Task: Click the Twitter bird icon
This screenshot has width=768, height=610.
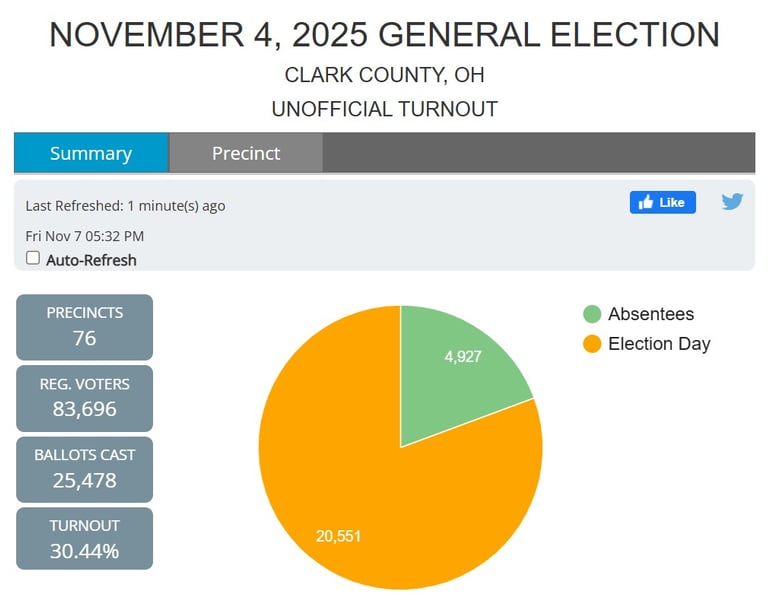Action: 732,201
